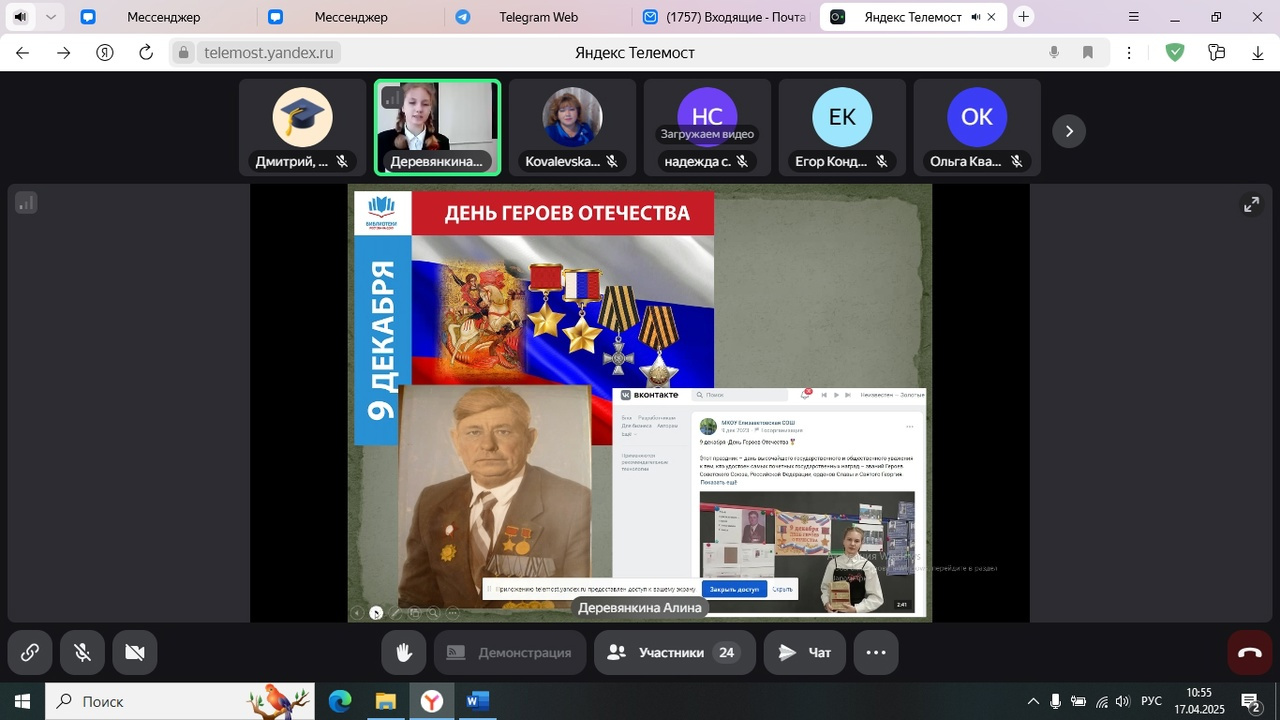Toggle browser tab sound mute icon
Screen dimensions: 1280x720
click(x=20, y=17)
